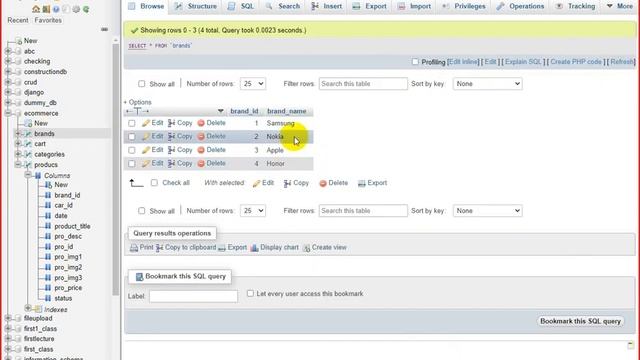This screenshot has width=640, height=360.
Task: Click the pro_price column icon in the tree
Action: tap(48, 288)
